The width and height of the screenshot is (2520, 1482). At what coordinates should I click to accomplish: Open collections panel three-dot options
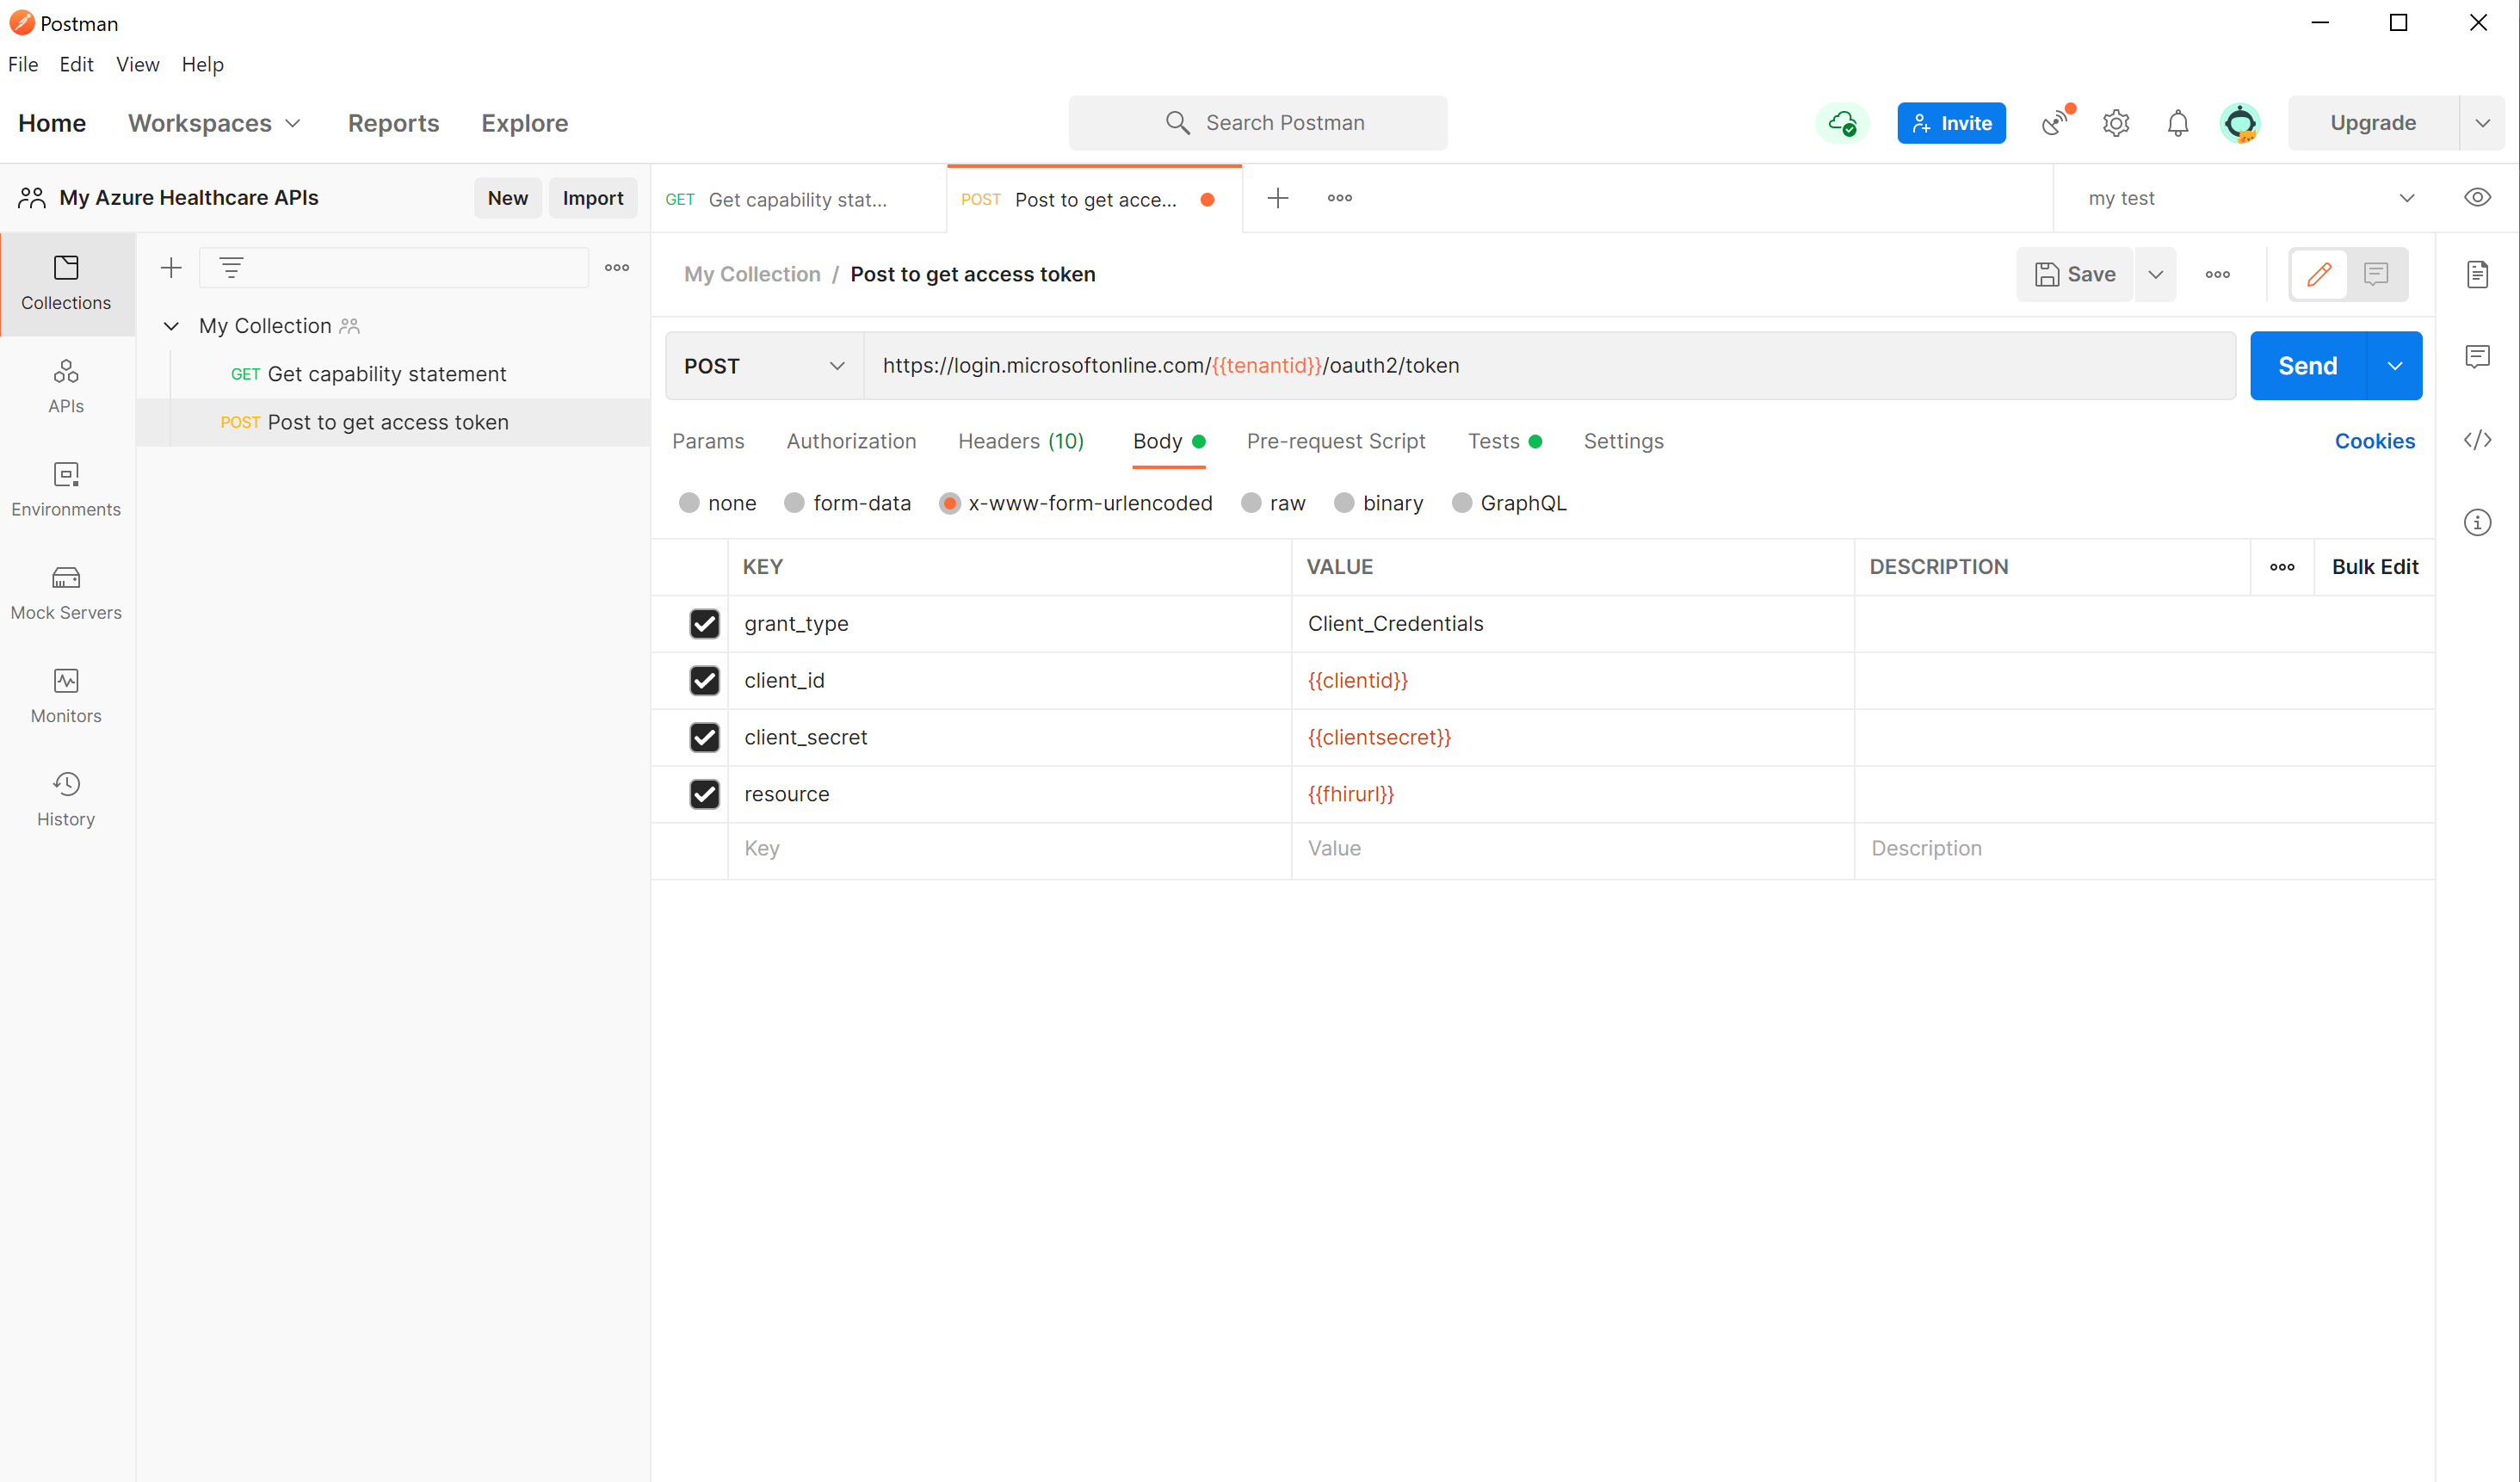pyautogui.click(x=617, y=267)
